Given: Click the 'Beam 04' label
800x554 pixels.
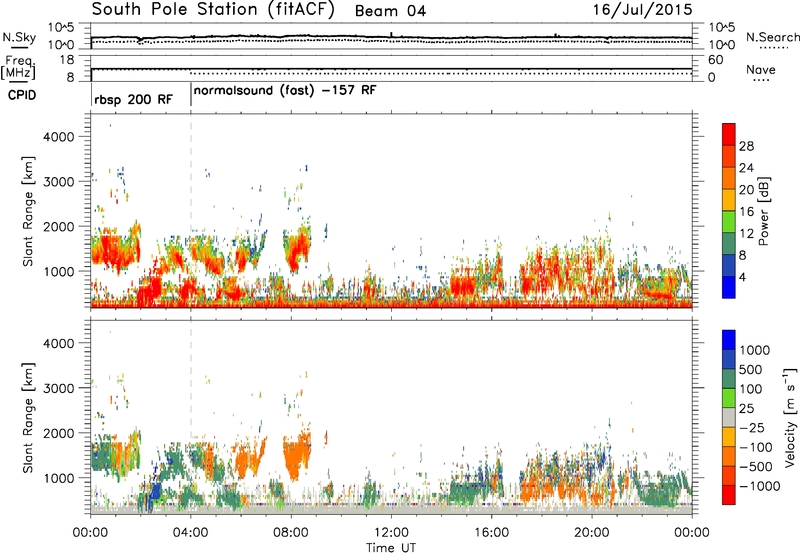Looking at the screenshot, I should click(390, 11).
